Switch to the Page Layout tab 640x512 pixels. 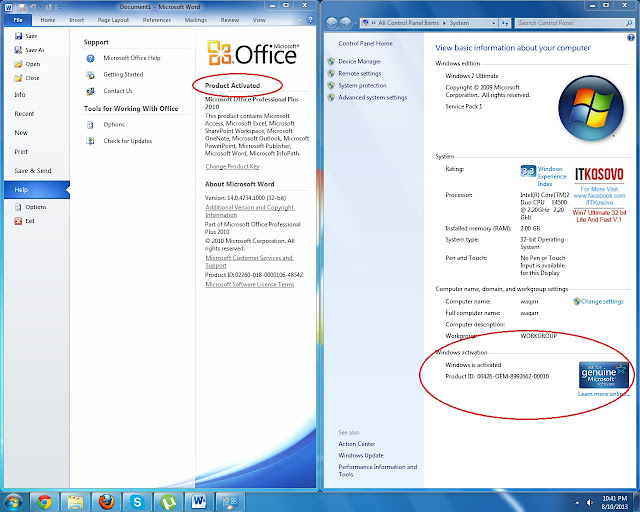[113, 20]
